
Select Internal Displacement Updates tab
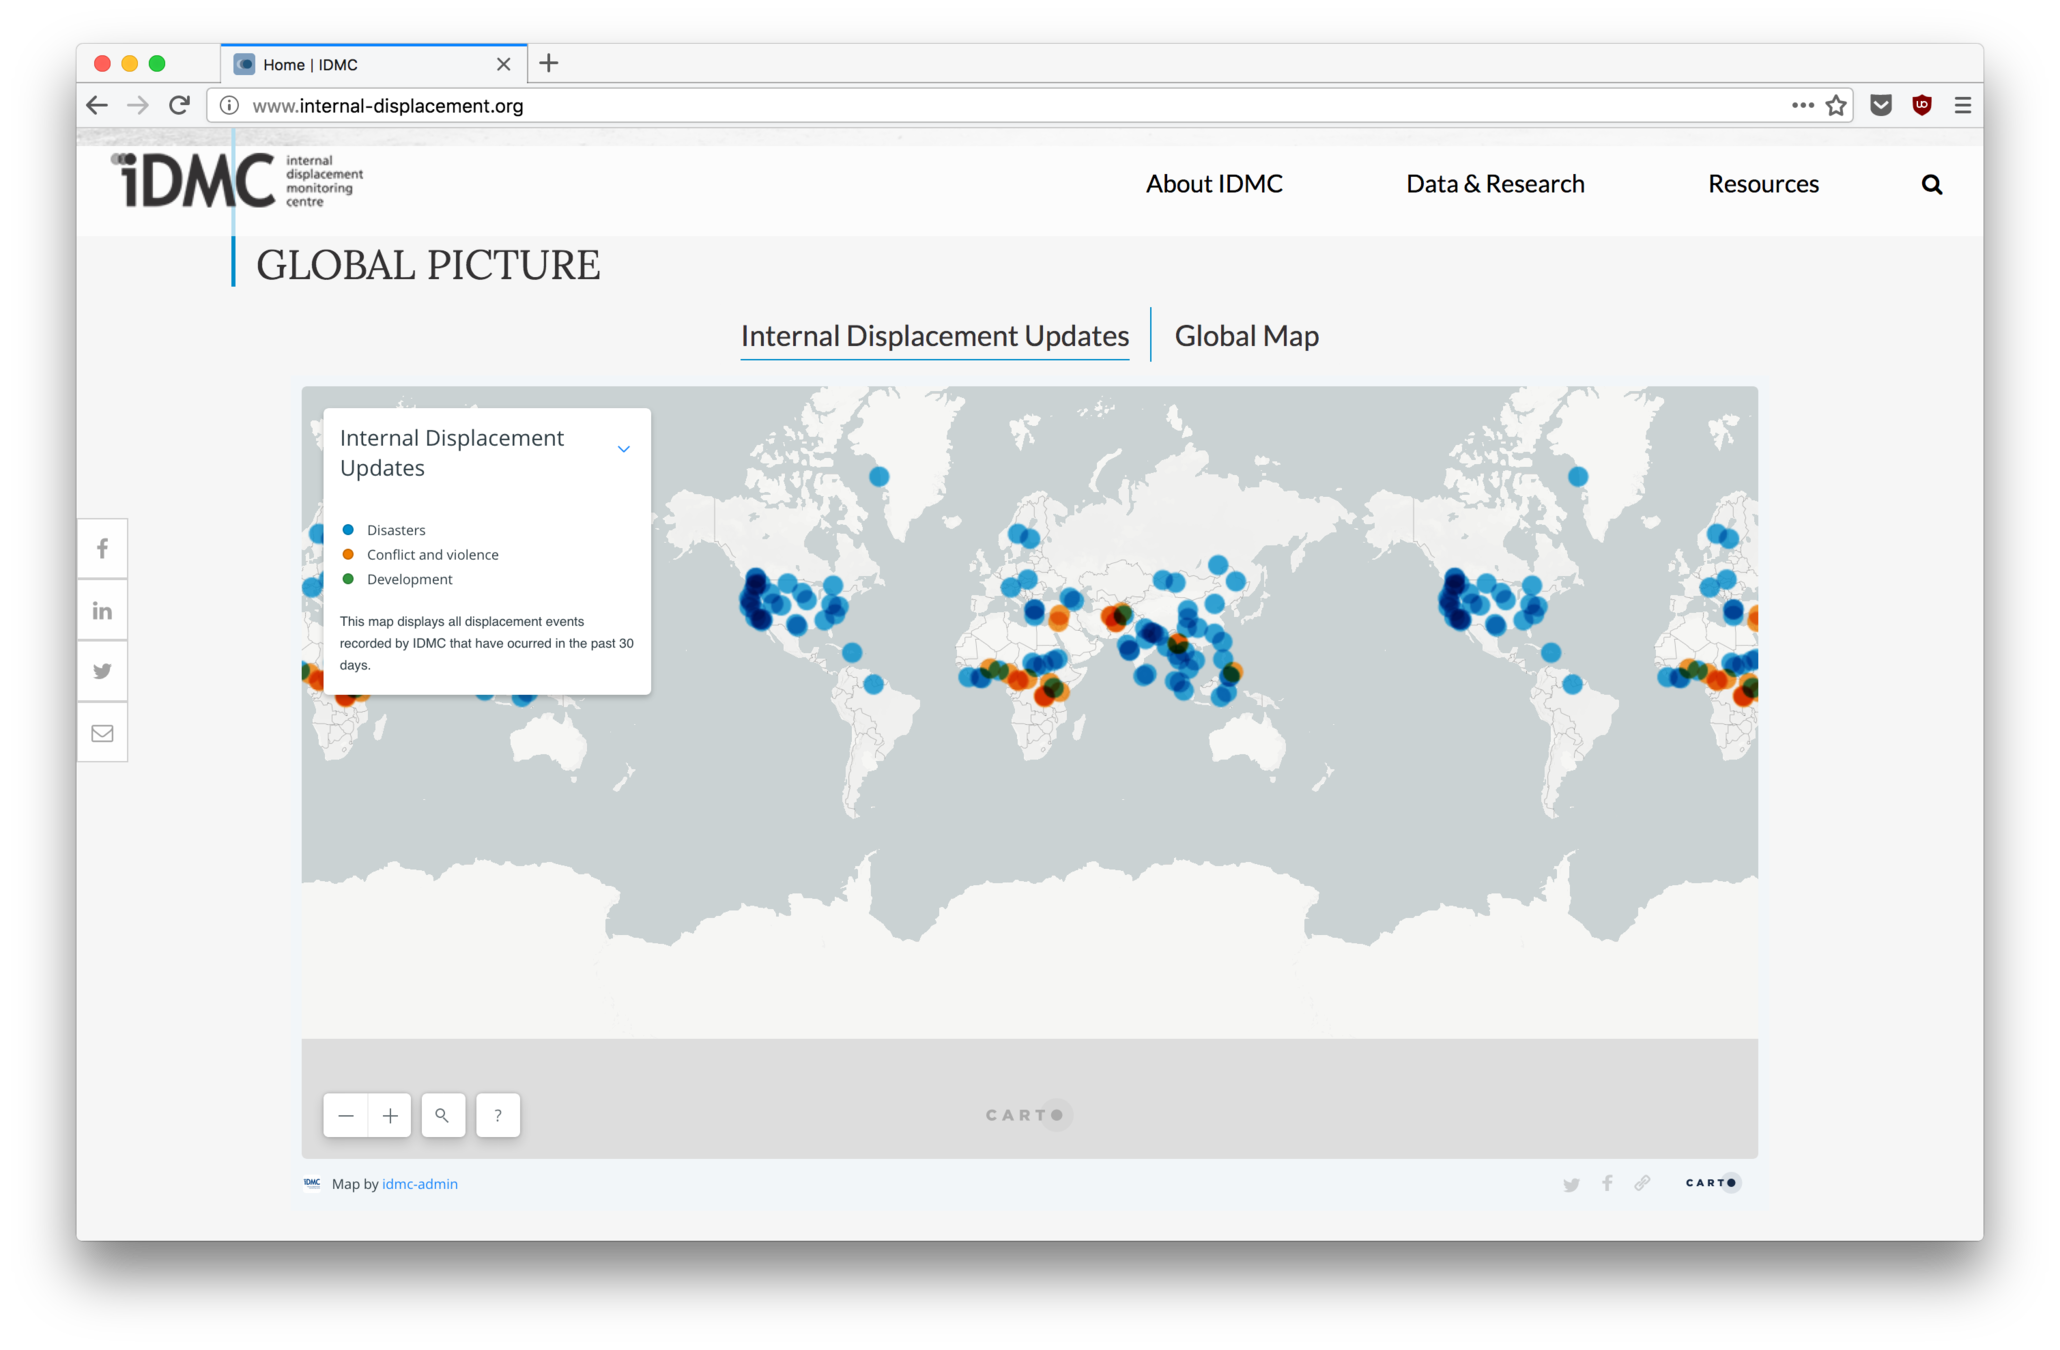934,336
